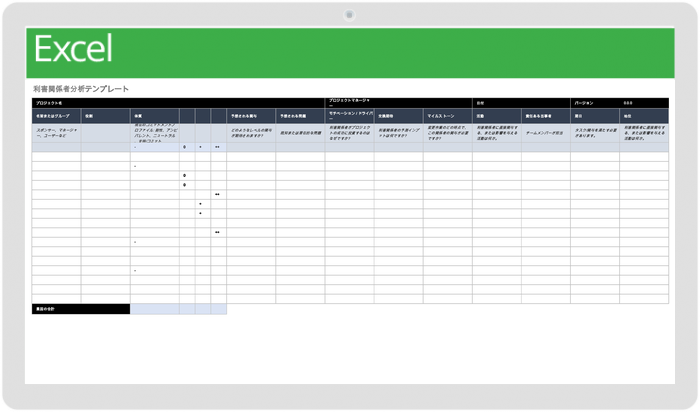Viewport: 700px width, 412px height.
Task: Click the スポンサー、マネージャー example text cell
Action: point(56,133)
